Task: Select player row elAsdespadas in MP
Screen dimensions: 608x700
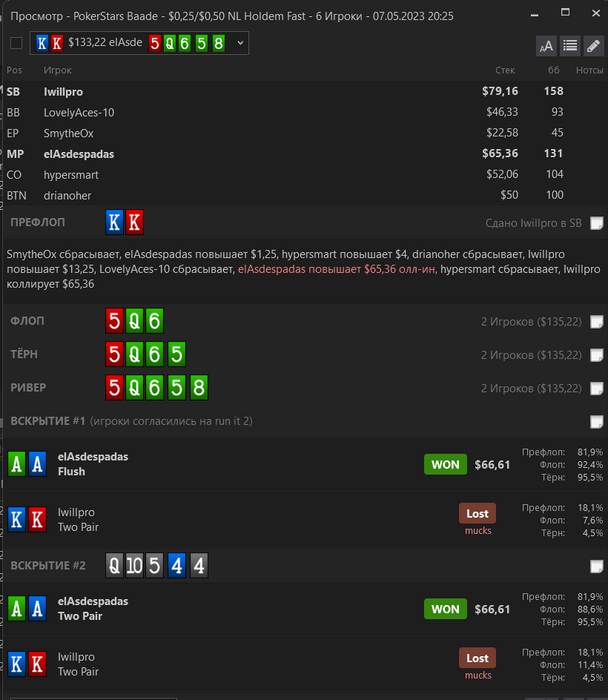Action: (305, 154)
